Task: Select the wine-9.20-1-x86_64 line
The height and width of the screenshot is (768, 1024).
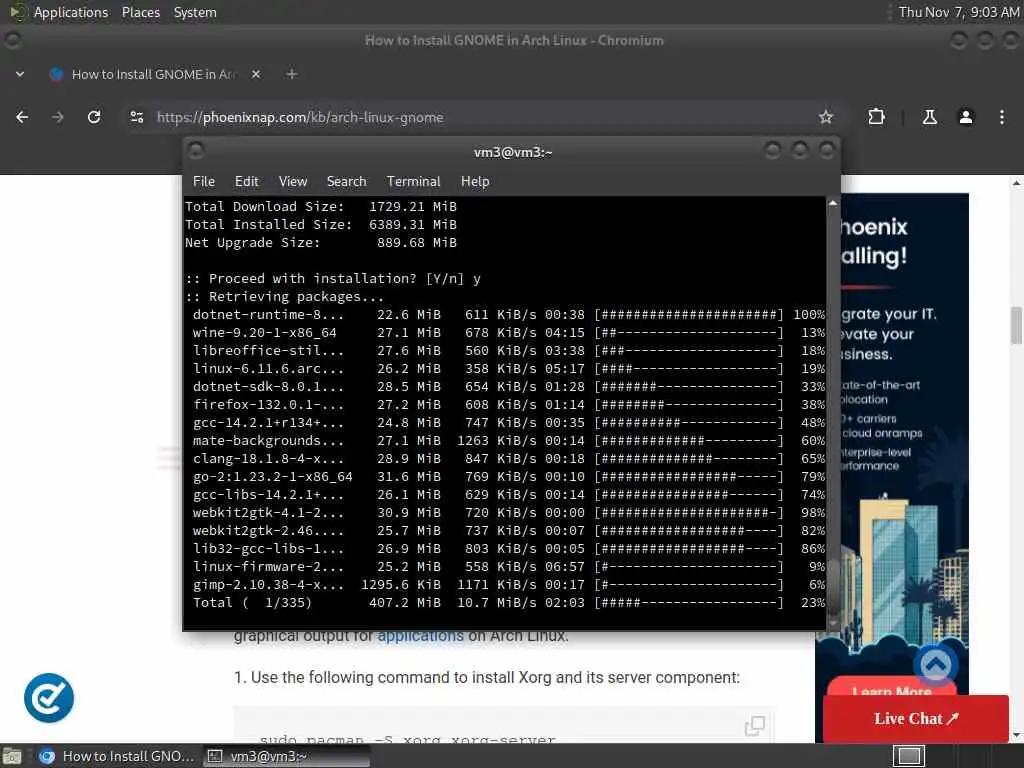Action: coord(504,332)
